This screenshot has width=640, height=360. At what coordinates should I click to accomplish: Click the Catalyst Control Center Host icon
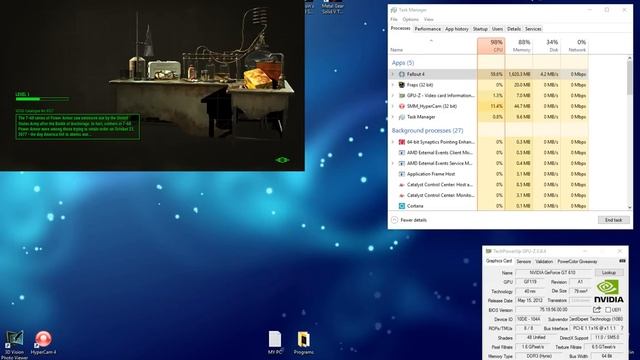[x=402, y=184]
